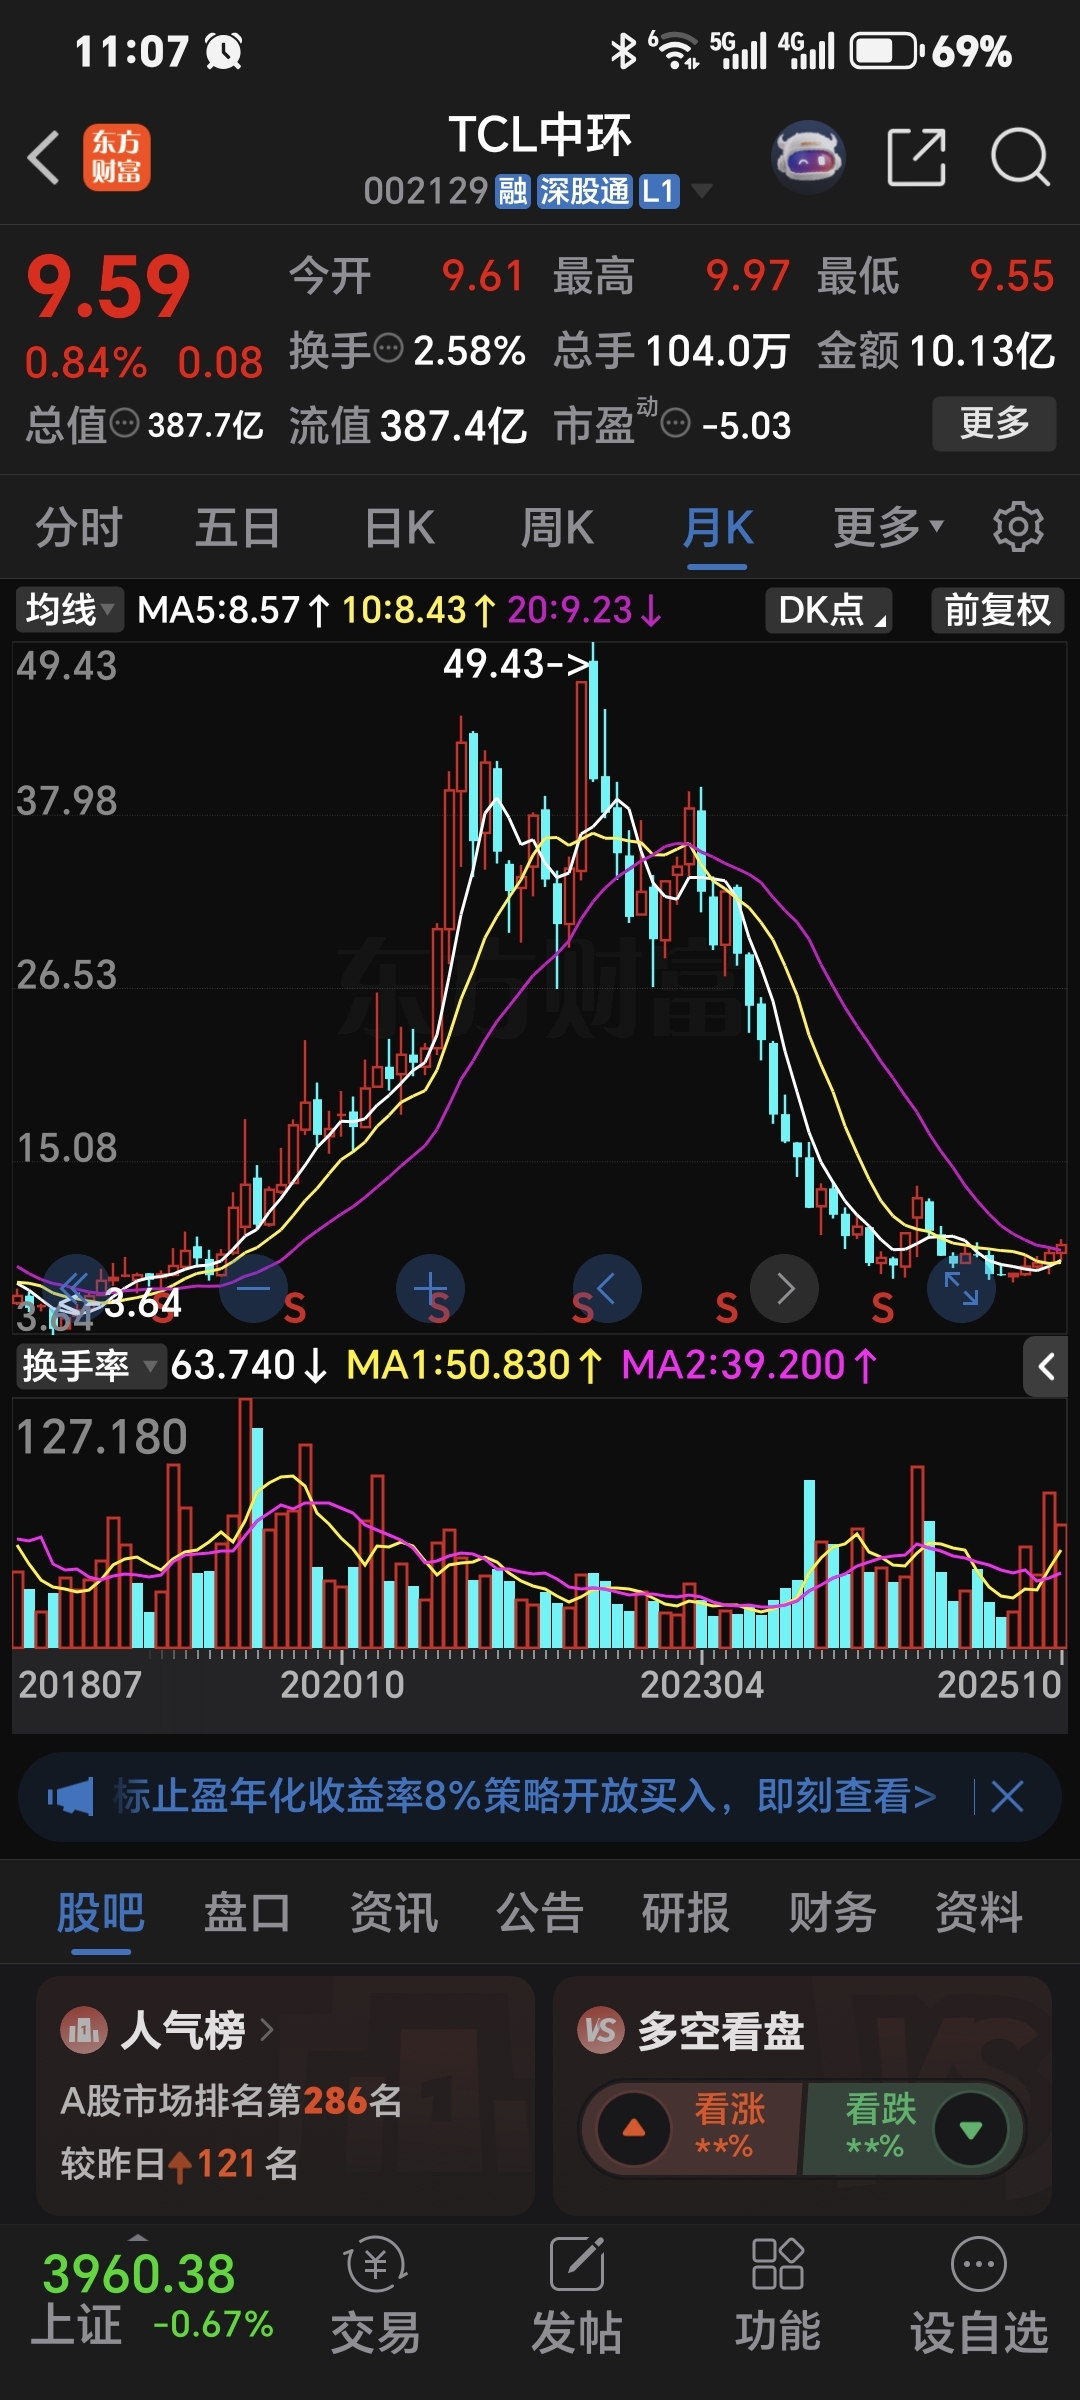
Task: Toggle DK点 indicator
Action: pyautogui.click(x=829, y=609)
